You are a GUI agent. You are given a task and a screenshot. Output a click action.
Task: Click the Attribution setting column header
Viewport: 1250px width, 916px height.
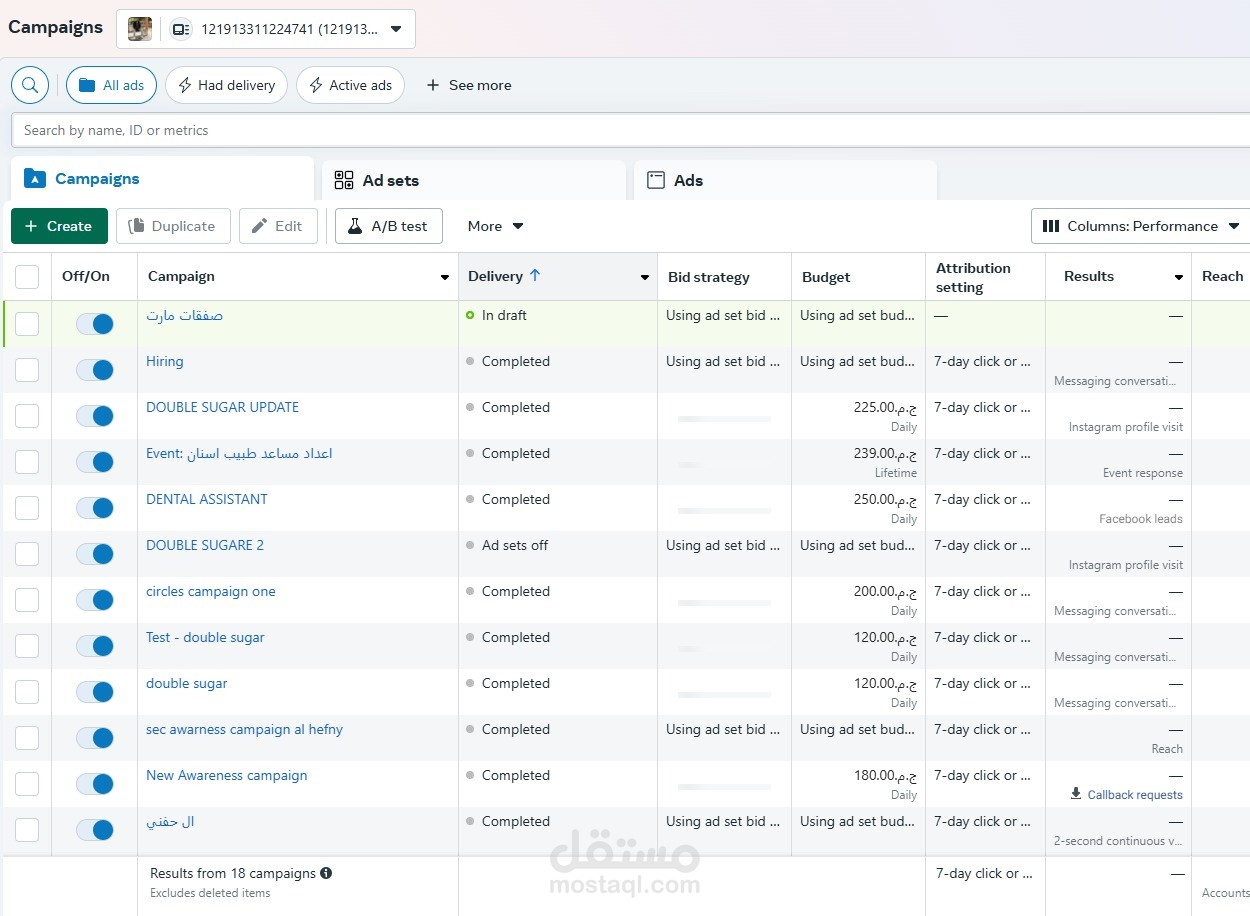pos(973,277)
